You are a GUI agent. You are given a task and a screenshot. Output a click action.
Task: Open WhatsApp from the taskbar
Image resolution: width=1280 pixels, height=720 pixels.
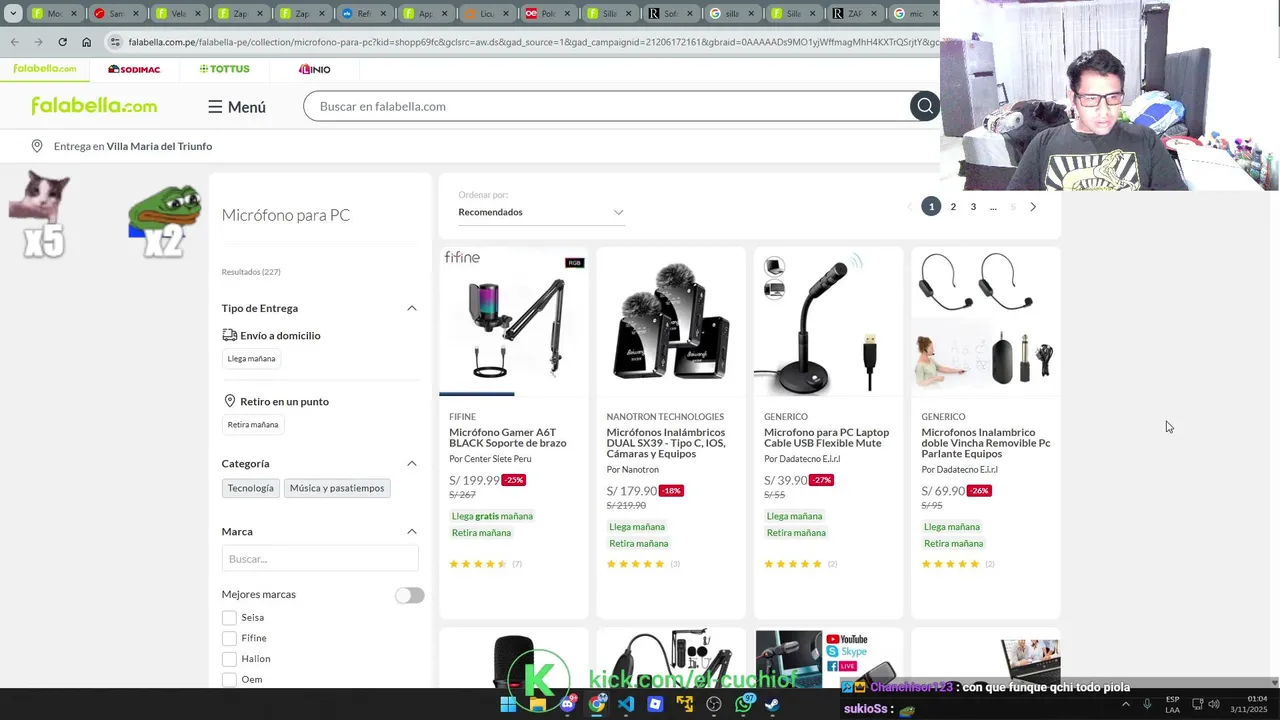tap(743, 704)
